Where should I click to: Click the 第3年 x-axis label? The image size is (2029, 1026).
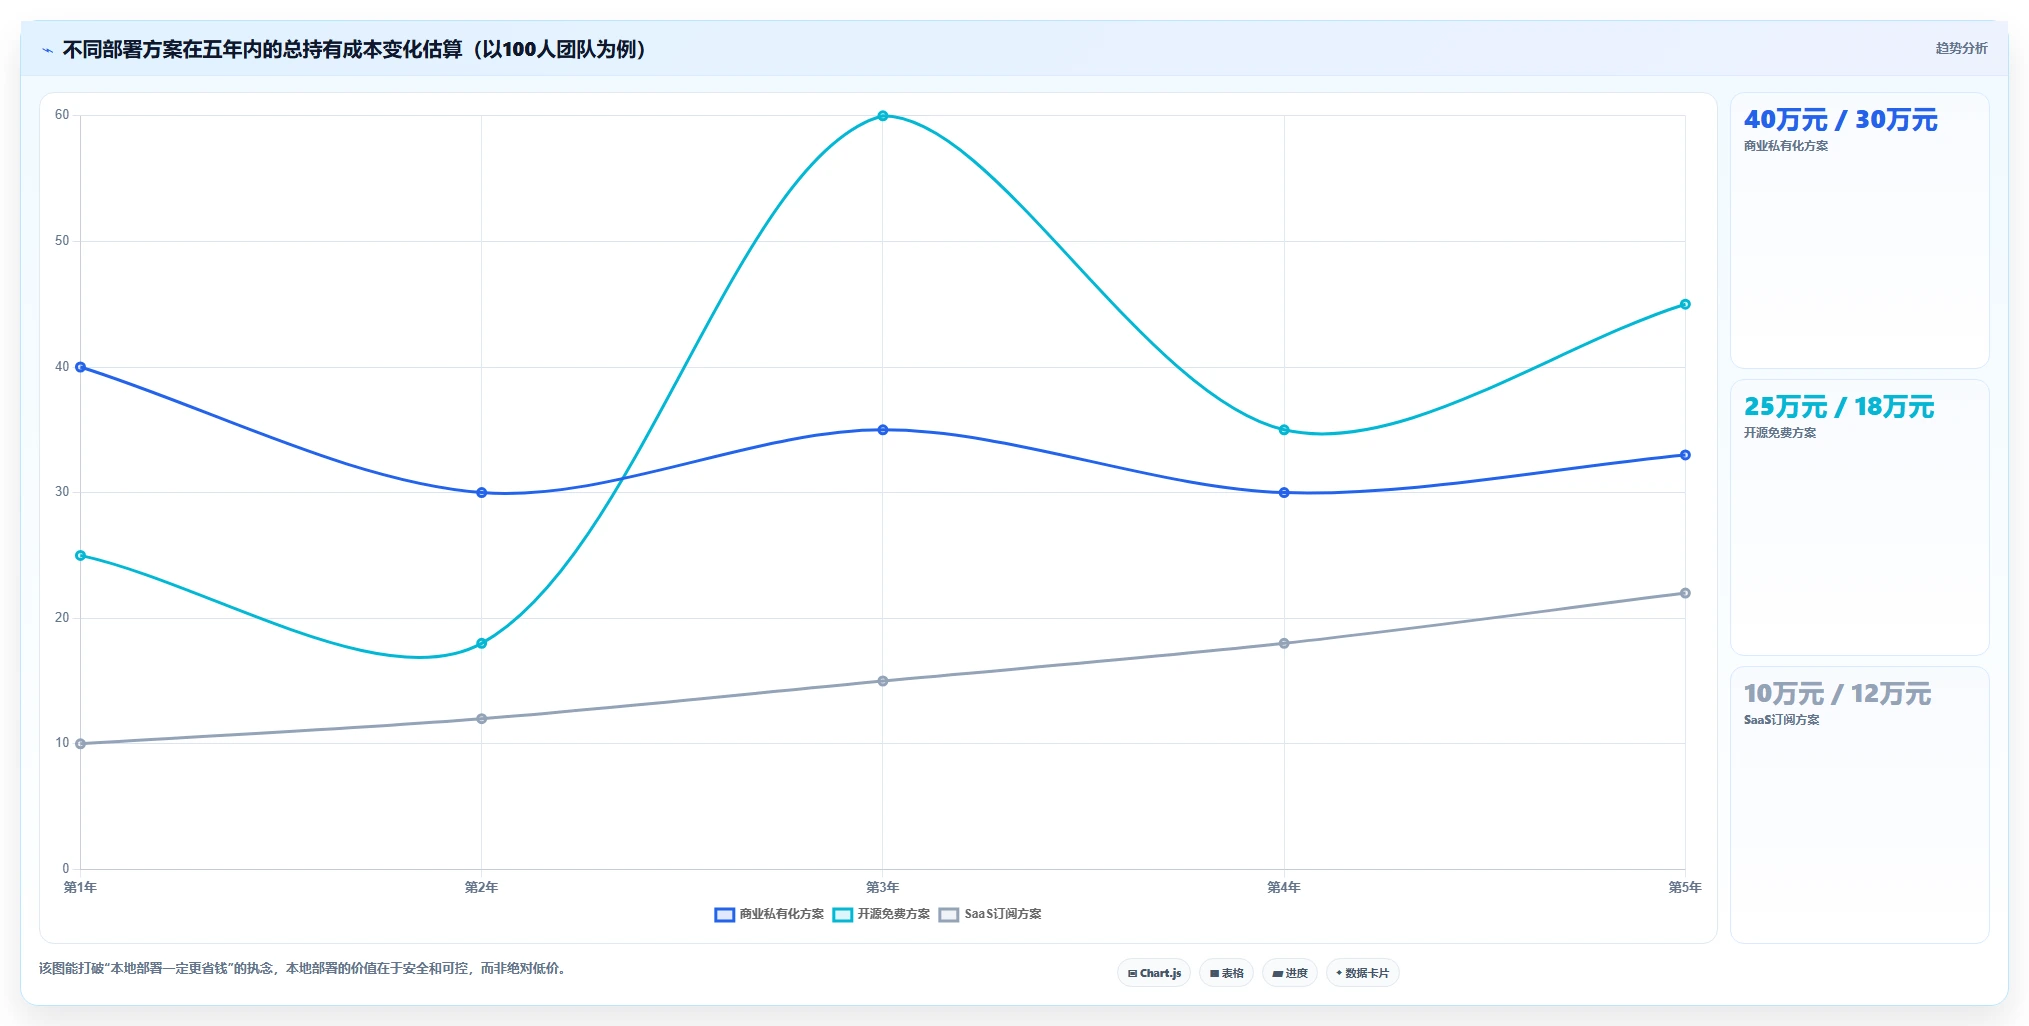[x=882, y=888]
